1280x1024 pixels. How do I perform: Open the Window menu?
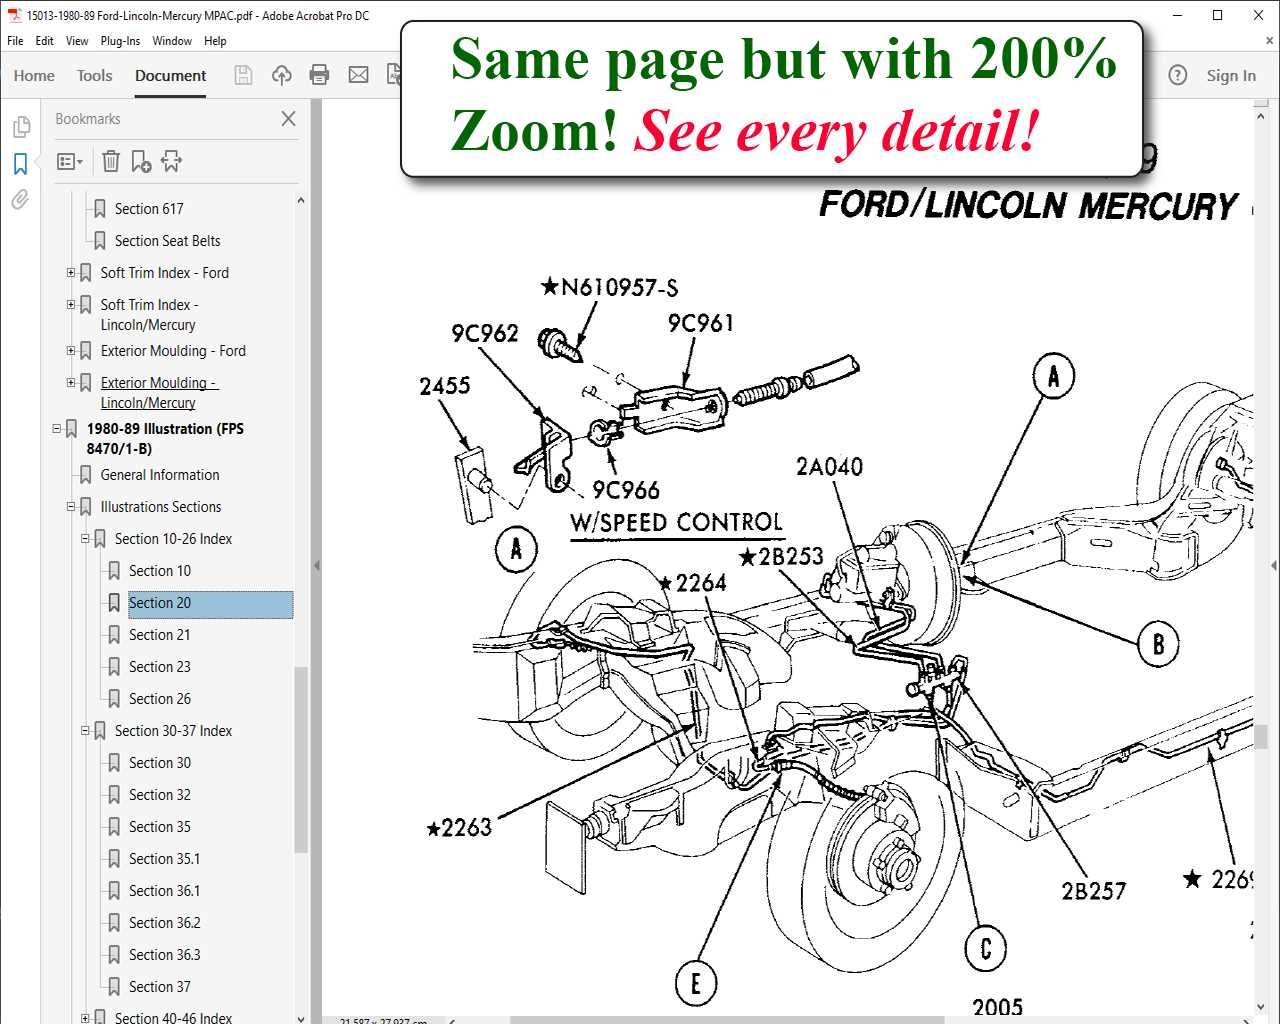172,41
